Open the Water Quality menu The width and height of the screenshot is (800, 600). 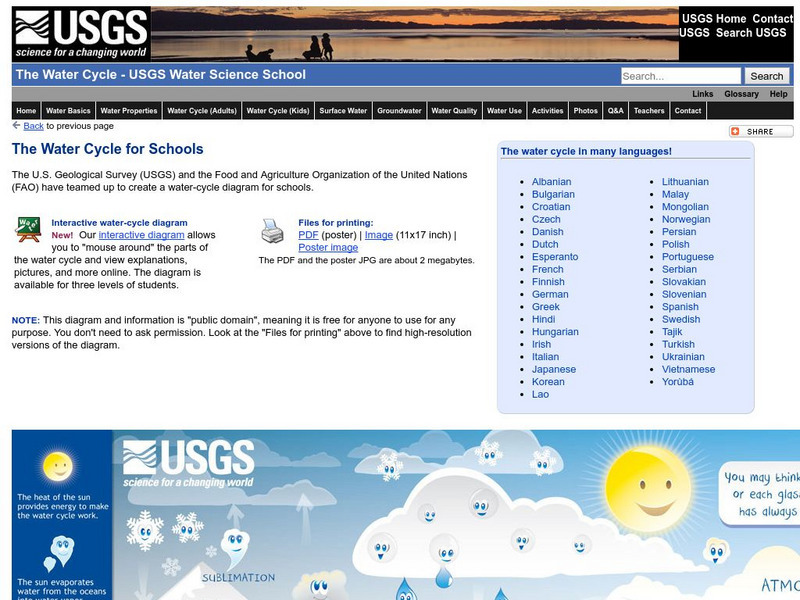point(454,111)
